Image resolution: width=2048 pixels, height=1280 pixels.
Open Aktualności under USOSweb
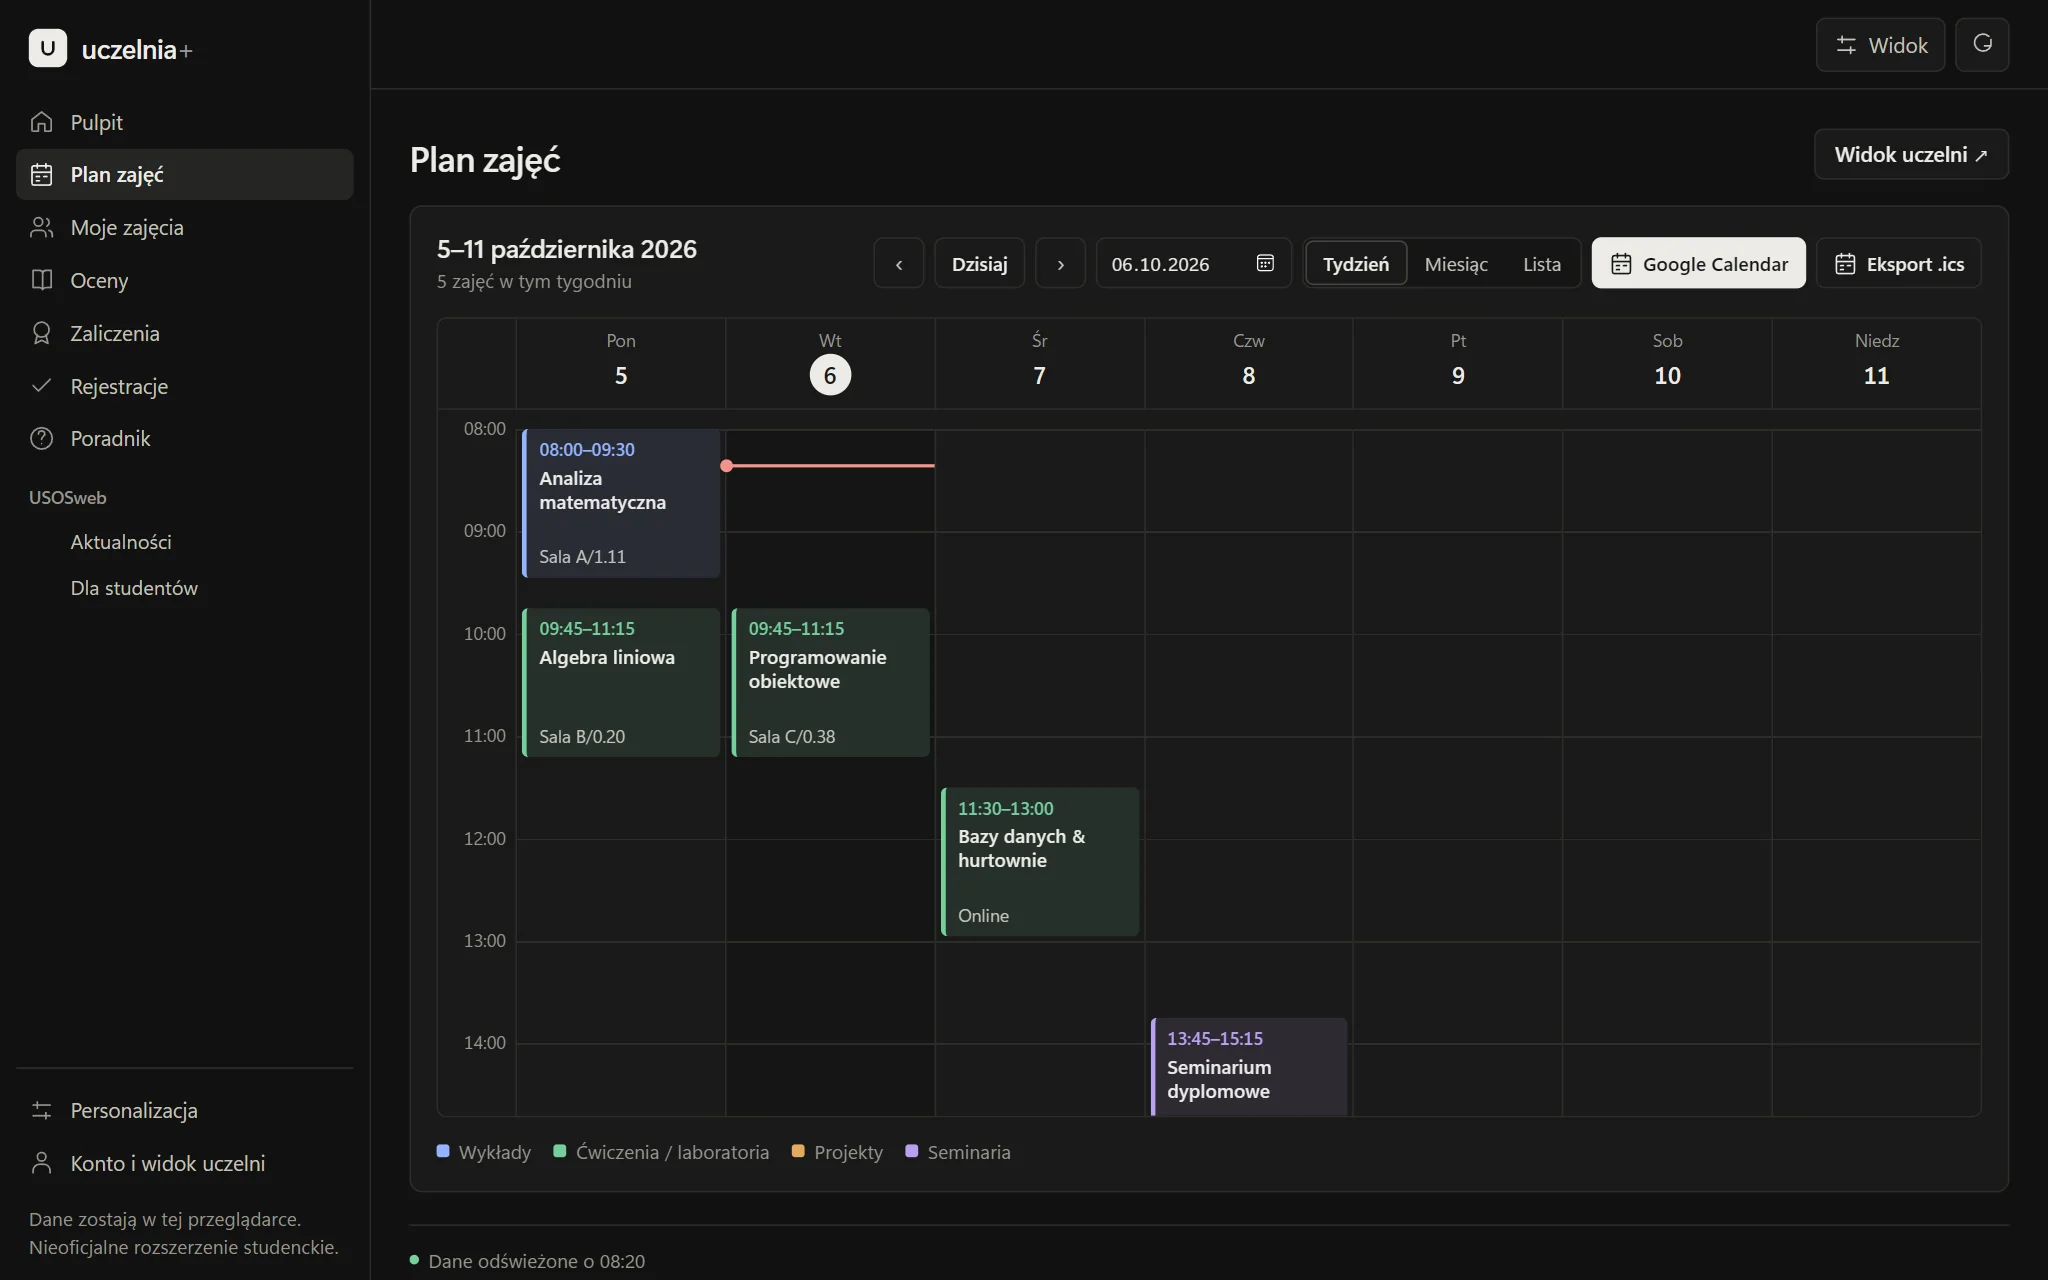(x=121, y=542)
